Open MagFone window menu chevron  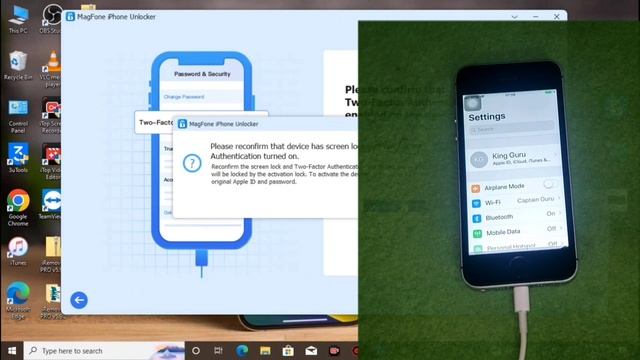[x=514, y=17]
